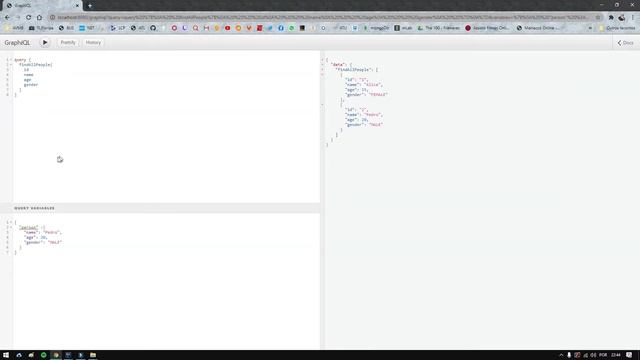Image resolution: width=640 pixels, height=360 pixels.
Task: Open the mongoDb bookmark
Action: (x=376, y=28)
